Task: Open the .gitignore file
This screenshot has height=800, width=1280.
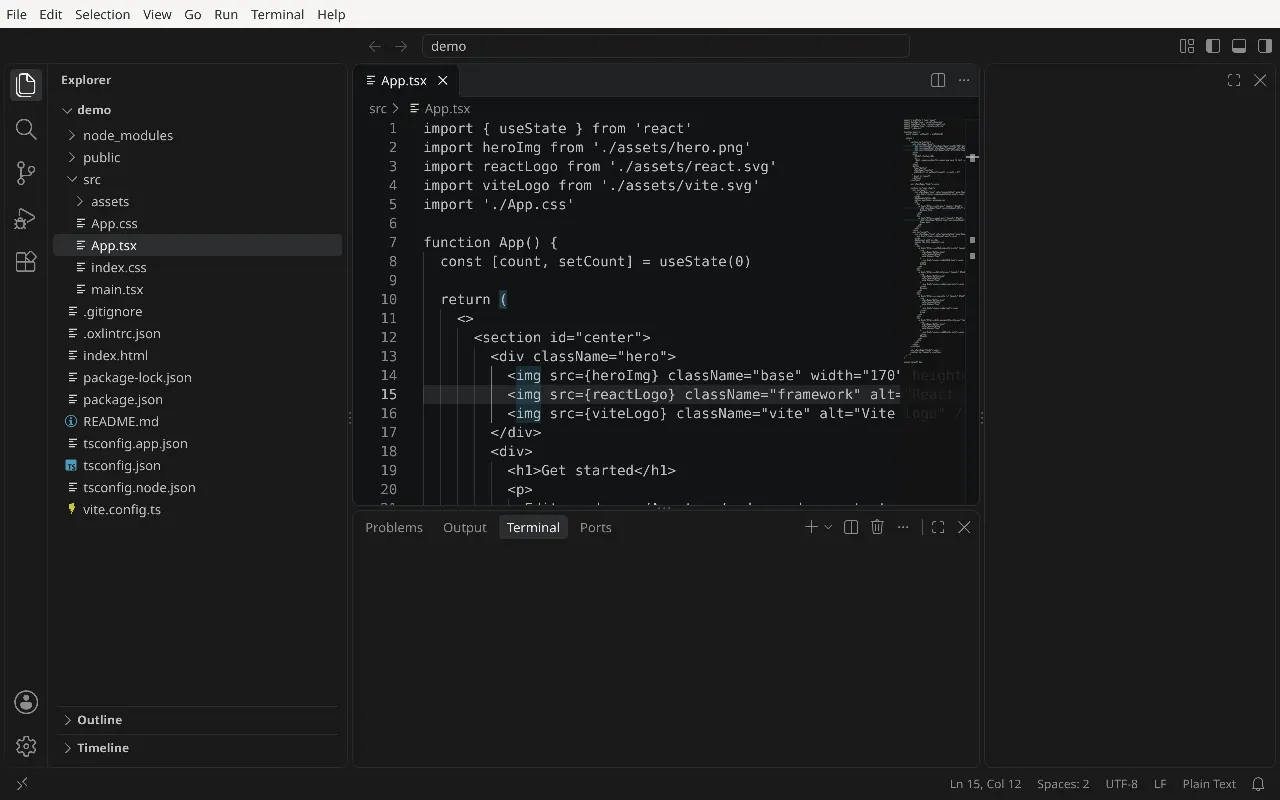Action: coord(197,311)
